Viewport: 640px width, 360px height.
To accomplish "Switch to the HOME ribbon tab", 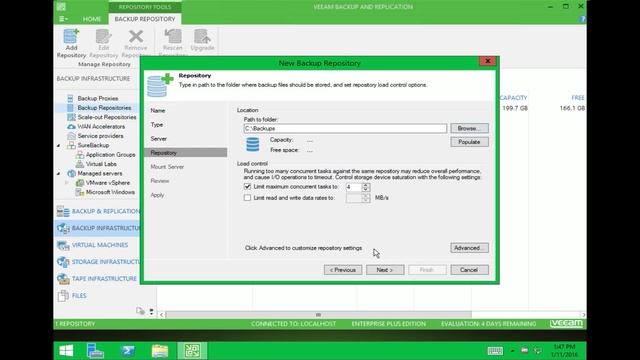I will (x=92, y=19).
